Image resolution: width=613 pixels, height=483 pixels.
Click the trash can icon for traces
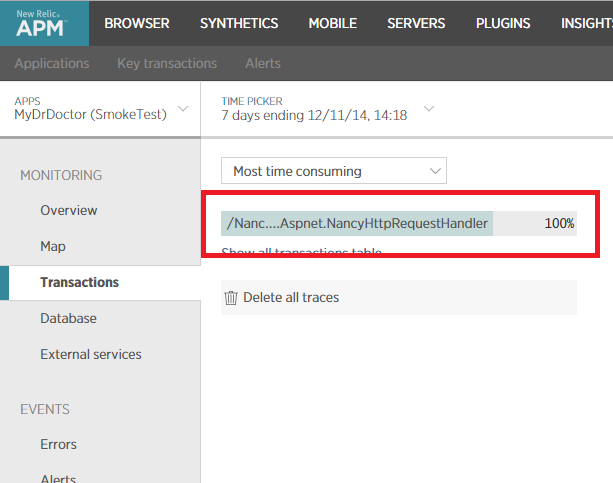pyautogui.click(x=231, y=298)
